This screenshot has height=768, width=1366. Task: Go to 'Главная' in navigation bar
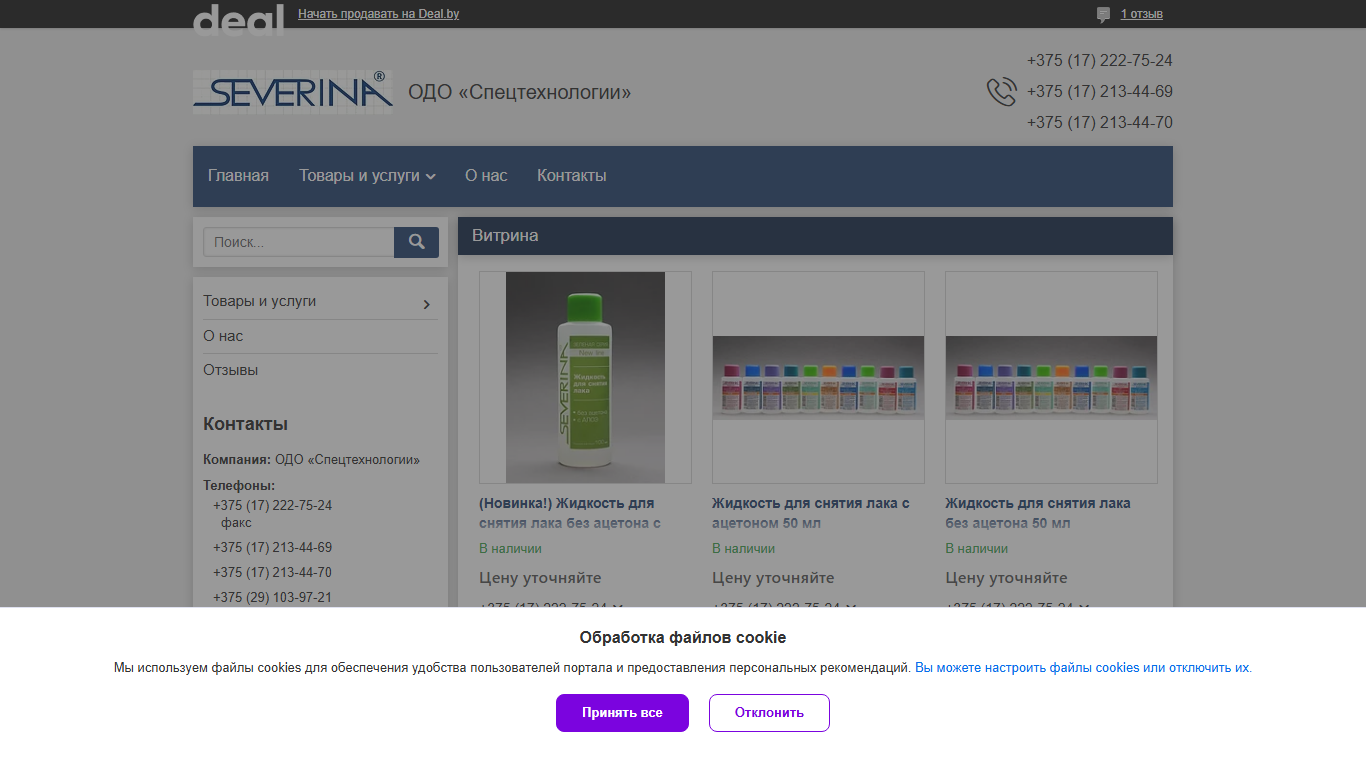tap(238, 176)
